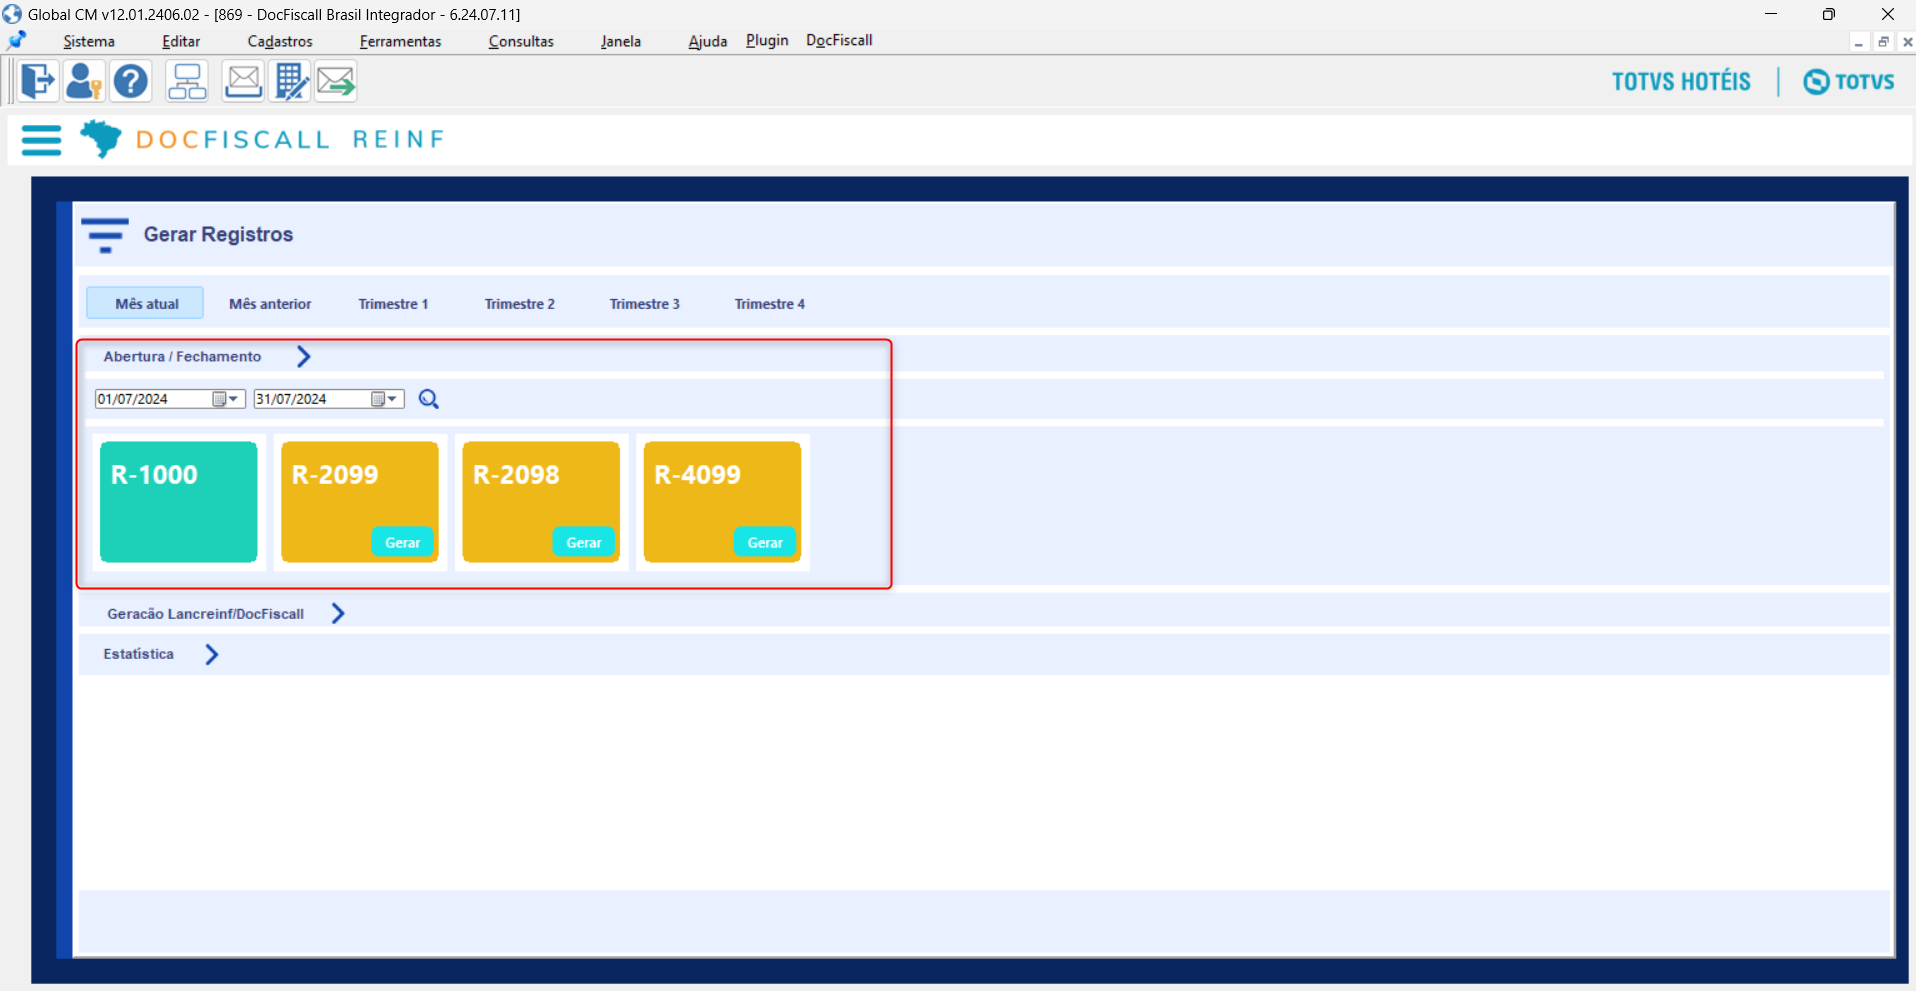
Task: Click Gerar on the R-4099 card
Action: (x=765, y=542)
